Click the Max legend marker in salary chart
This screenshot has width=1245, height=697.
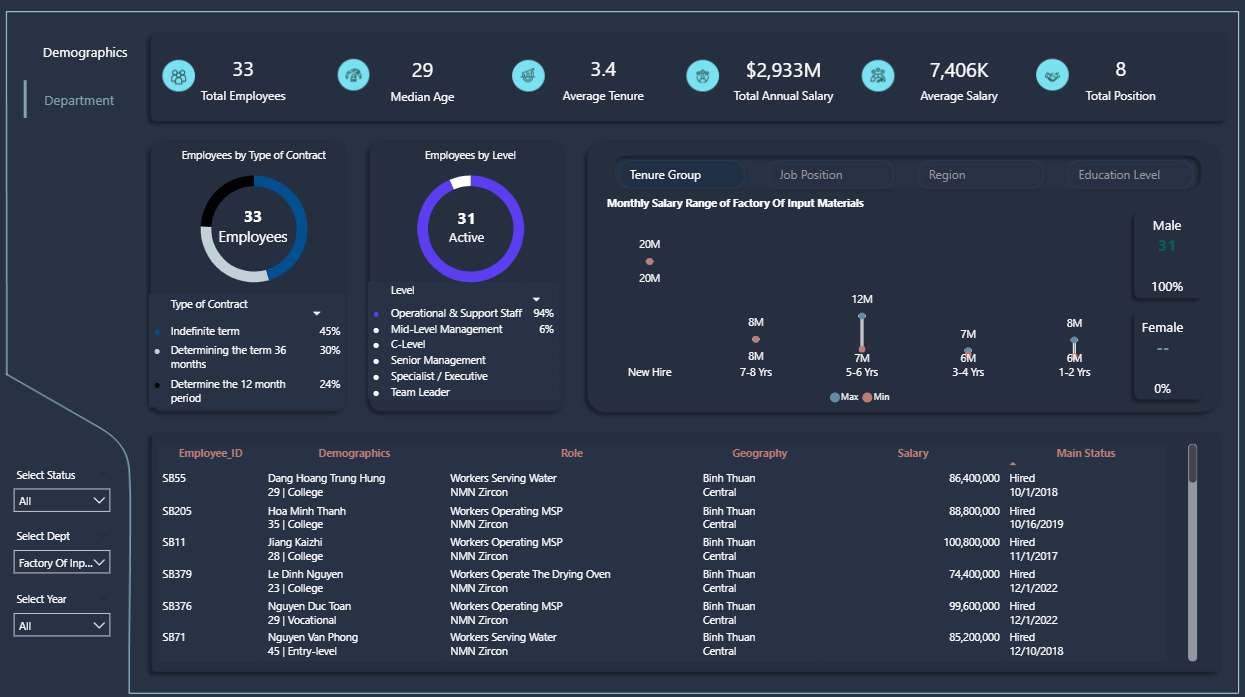835,397
